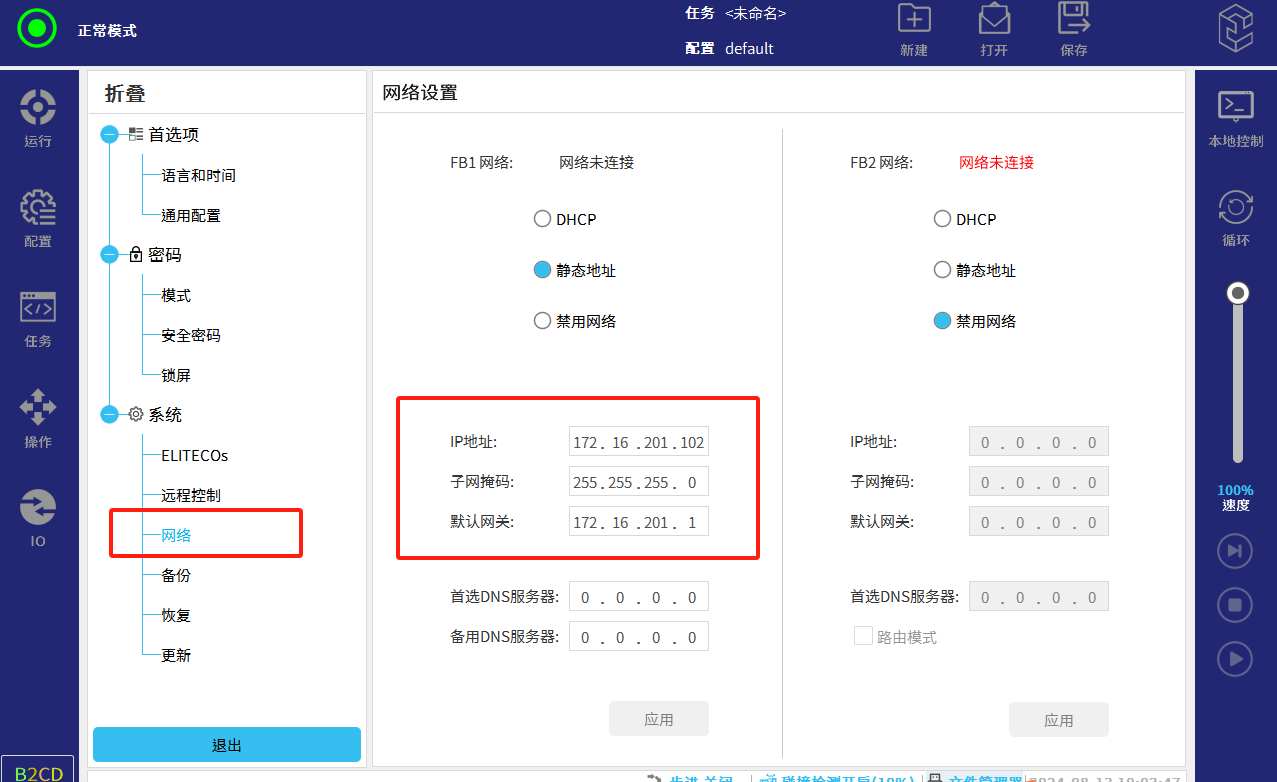The image size is (1277, 782).
Task: Open the 远程控制 settings item
Action: point(190,495)
